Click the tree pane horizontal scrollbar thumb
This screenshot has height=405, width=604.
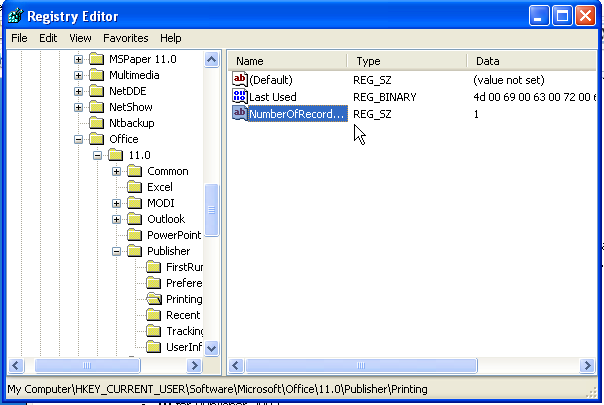(x=87, y=365)
